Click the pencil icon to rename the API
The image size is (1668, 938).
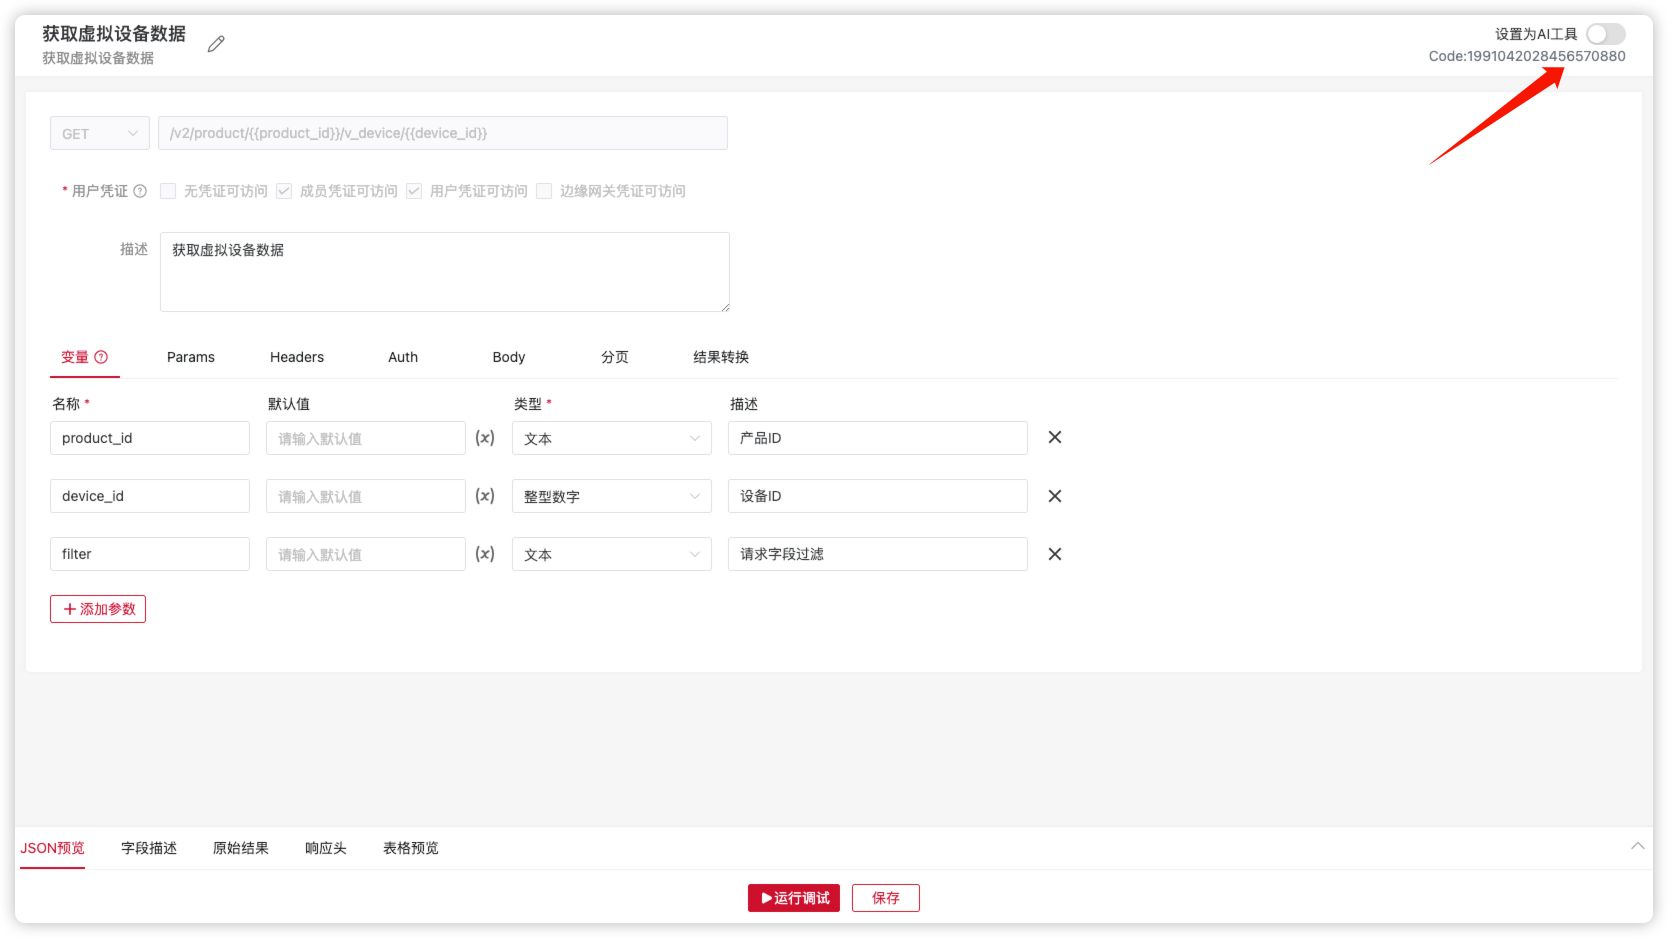click(x=215, y=43)
